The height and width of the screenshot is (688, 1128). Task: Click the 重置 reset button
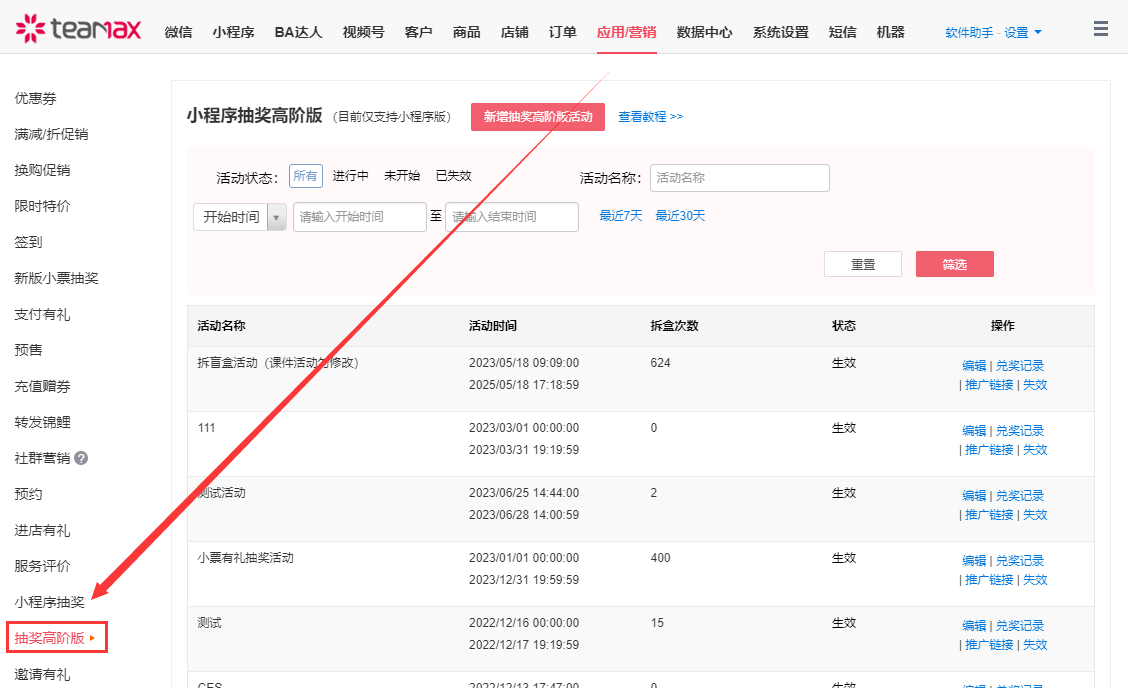(863, 264)
